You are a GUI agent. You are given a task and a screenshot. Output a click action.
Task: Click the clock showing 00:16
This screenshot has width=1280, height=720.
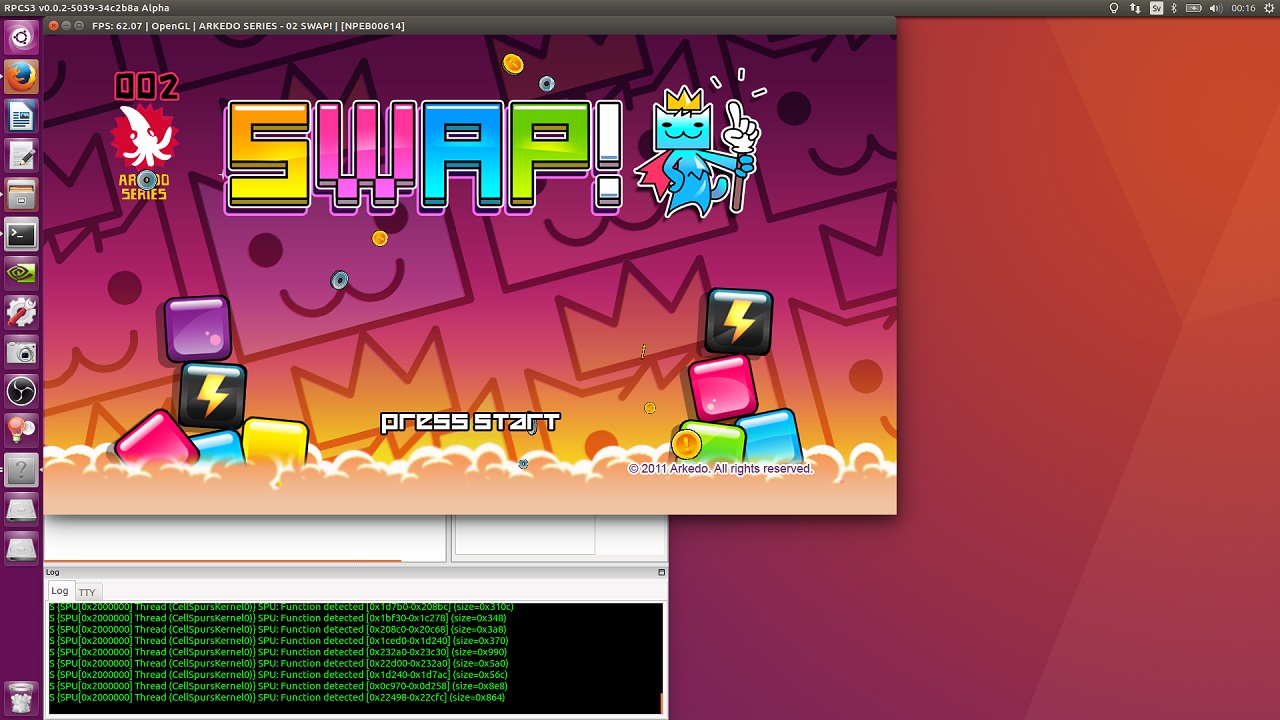(x=1243, y=8)
